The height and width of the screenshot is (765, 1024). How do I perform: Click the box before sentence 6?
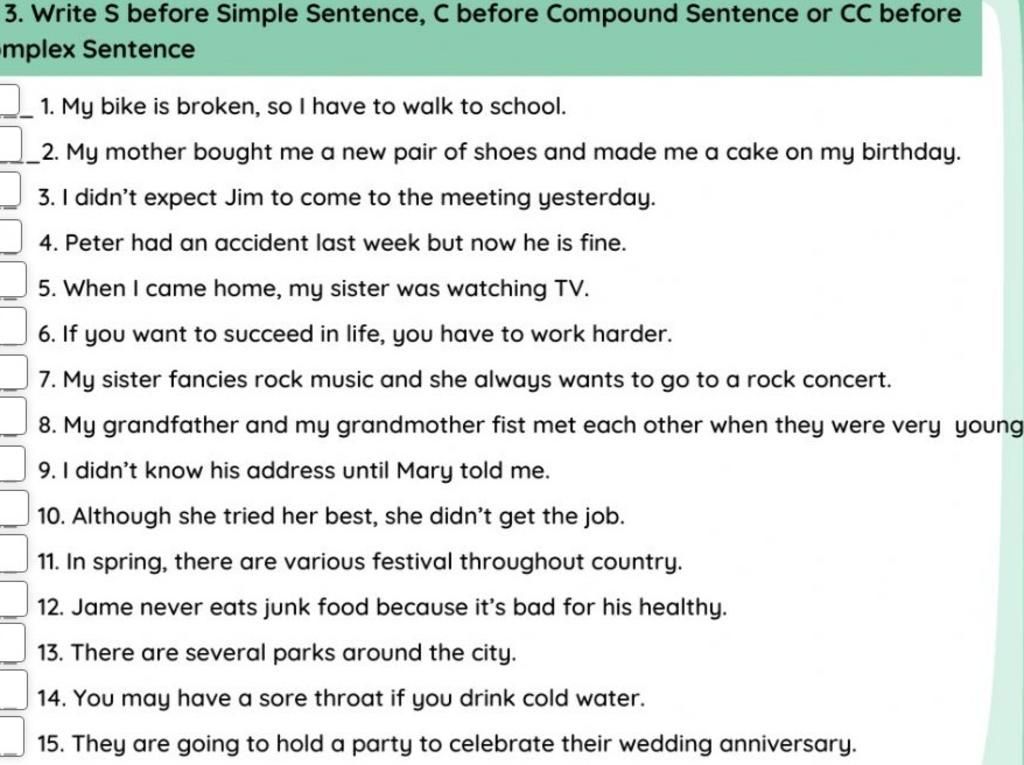pos(12,326)
